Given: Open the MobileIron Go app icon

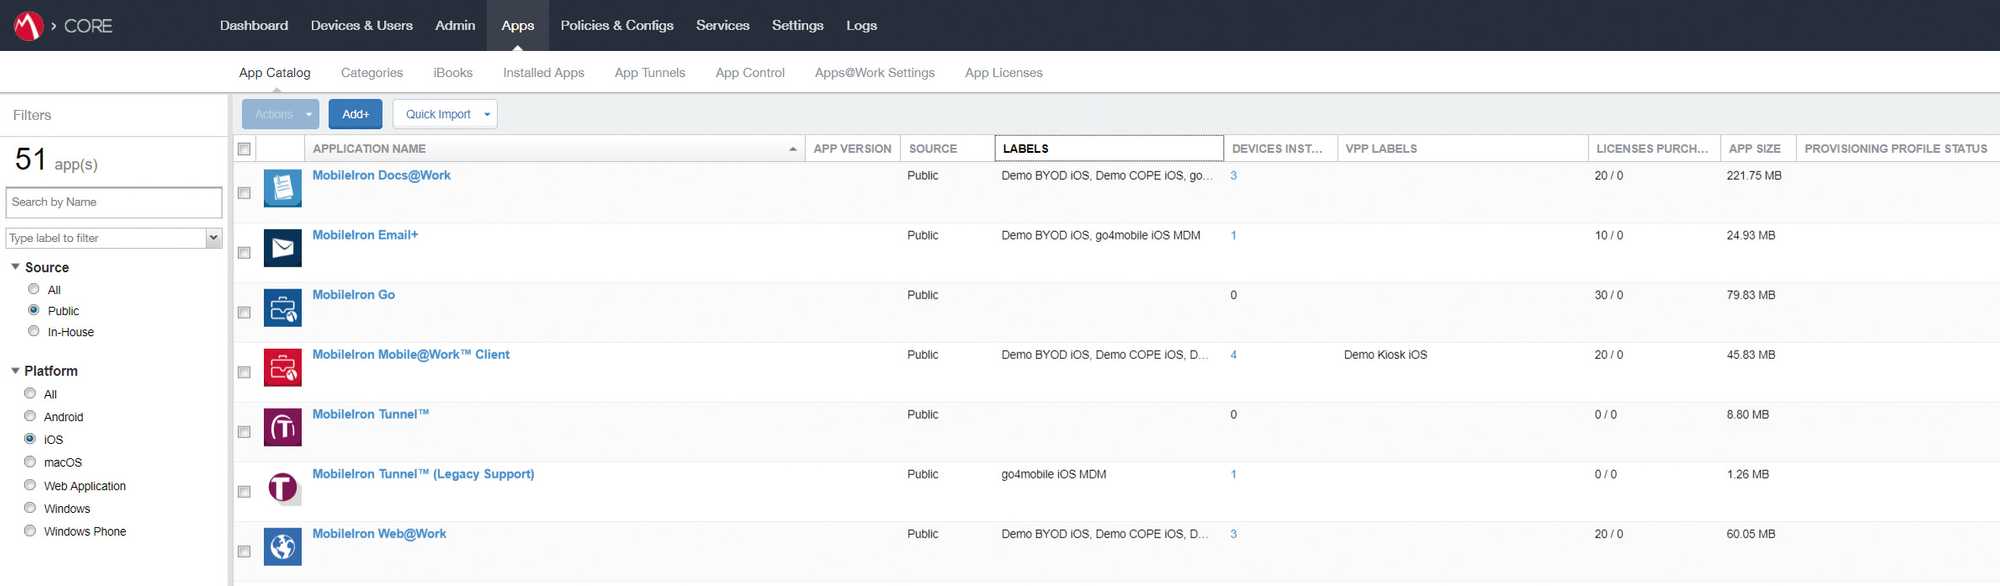Looking at the screenshot, I should [x=283, y=308].
